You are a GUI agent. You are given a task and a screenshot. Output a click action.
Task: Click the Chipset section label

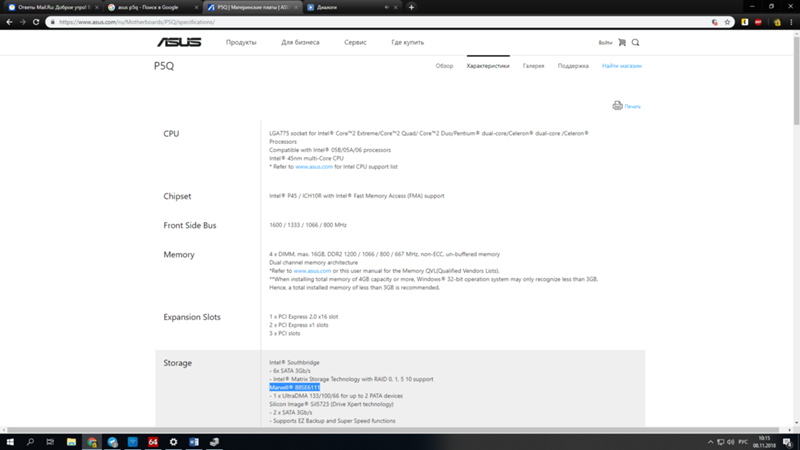[x=177, y=196]
